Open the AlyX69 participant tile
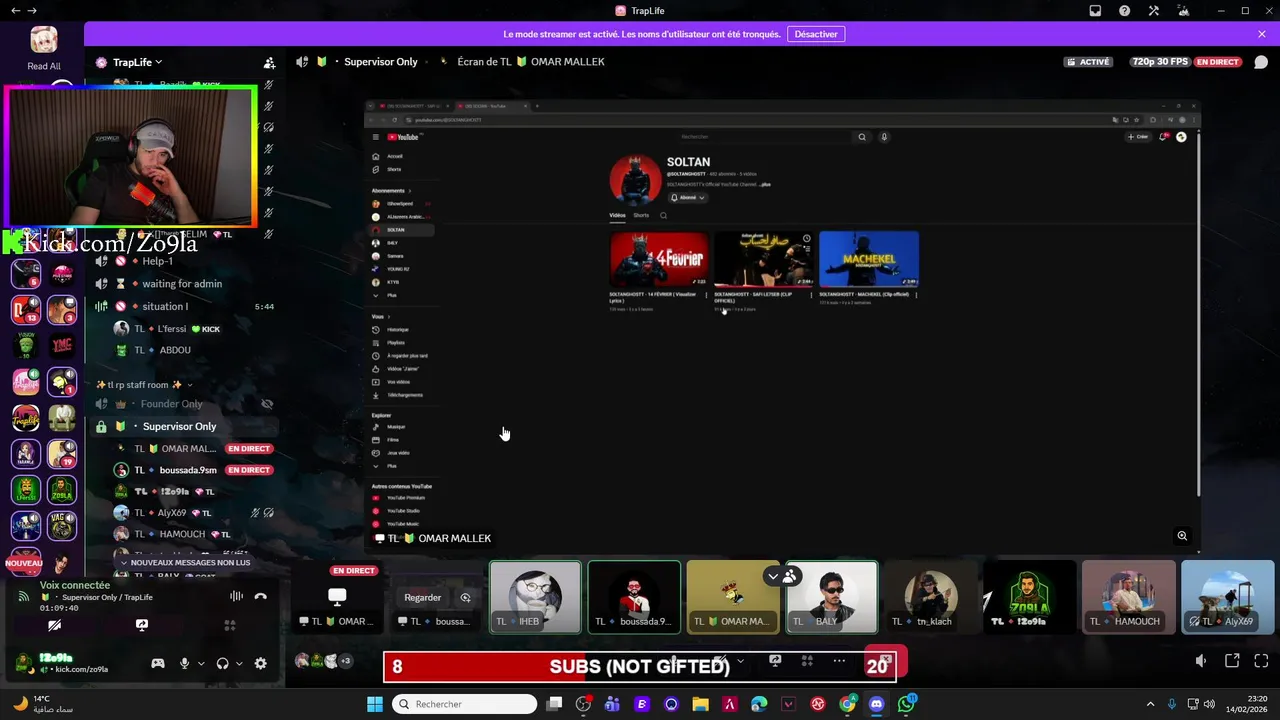This screenshot has width=1280, height=720. point(1227,597)
